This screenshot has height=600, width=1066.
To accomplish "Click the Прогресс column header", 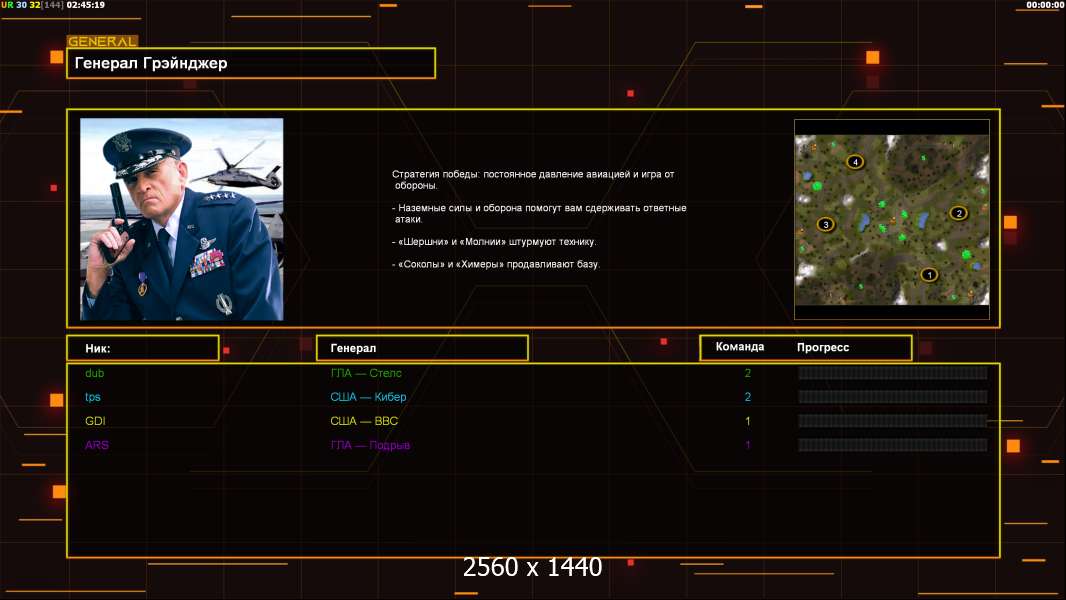I will [823, 347].
